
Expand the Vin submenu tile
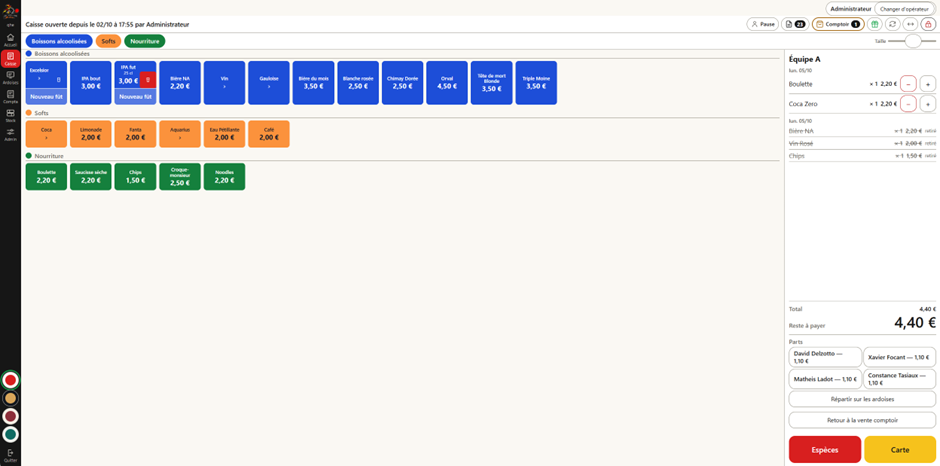click(224, 83)
